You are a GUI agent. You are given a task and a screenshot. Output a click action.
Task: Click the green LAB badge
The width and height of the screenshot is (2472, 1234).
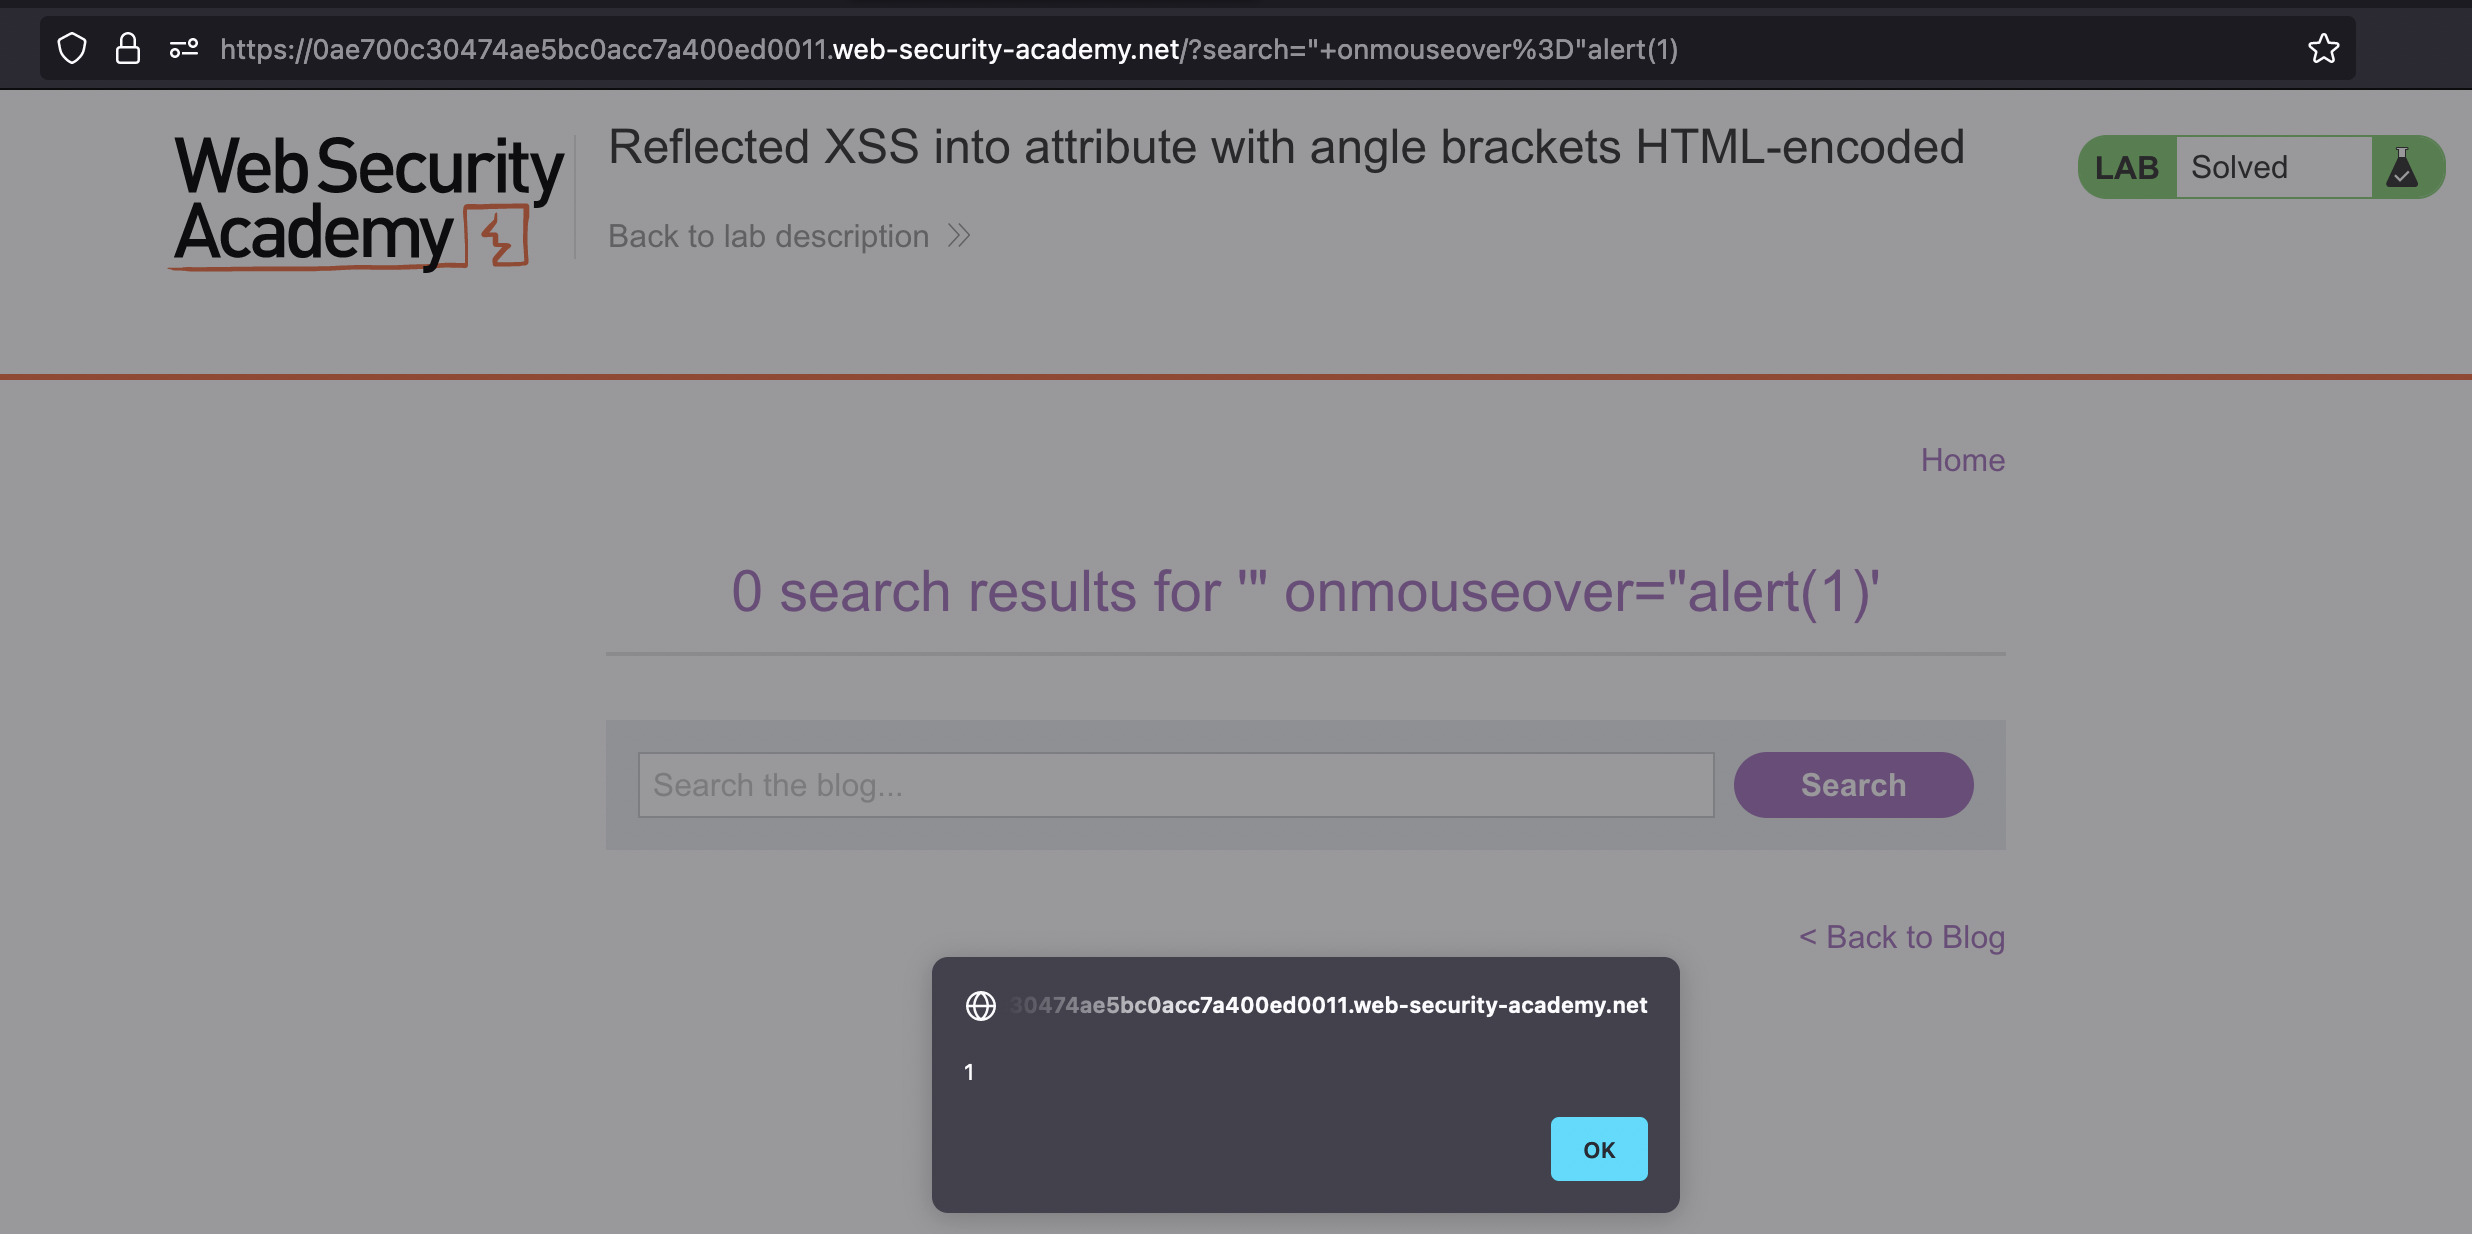[2127, 168]
